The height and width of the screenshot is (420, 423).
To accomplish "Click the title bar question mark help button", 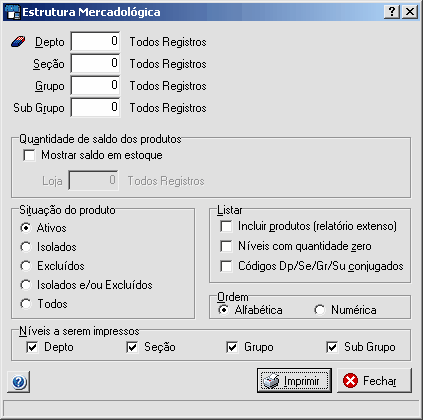I will tap(392, 12).
